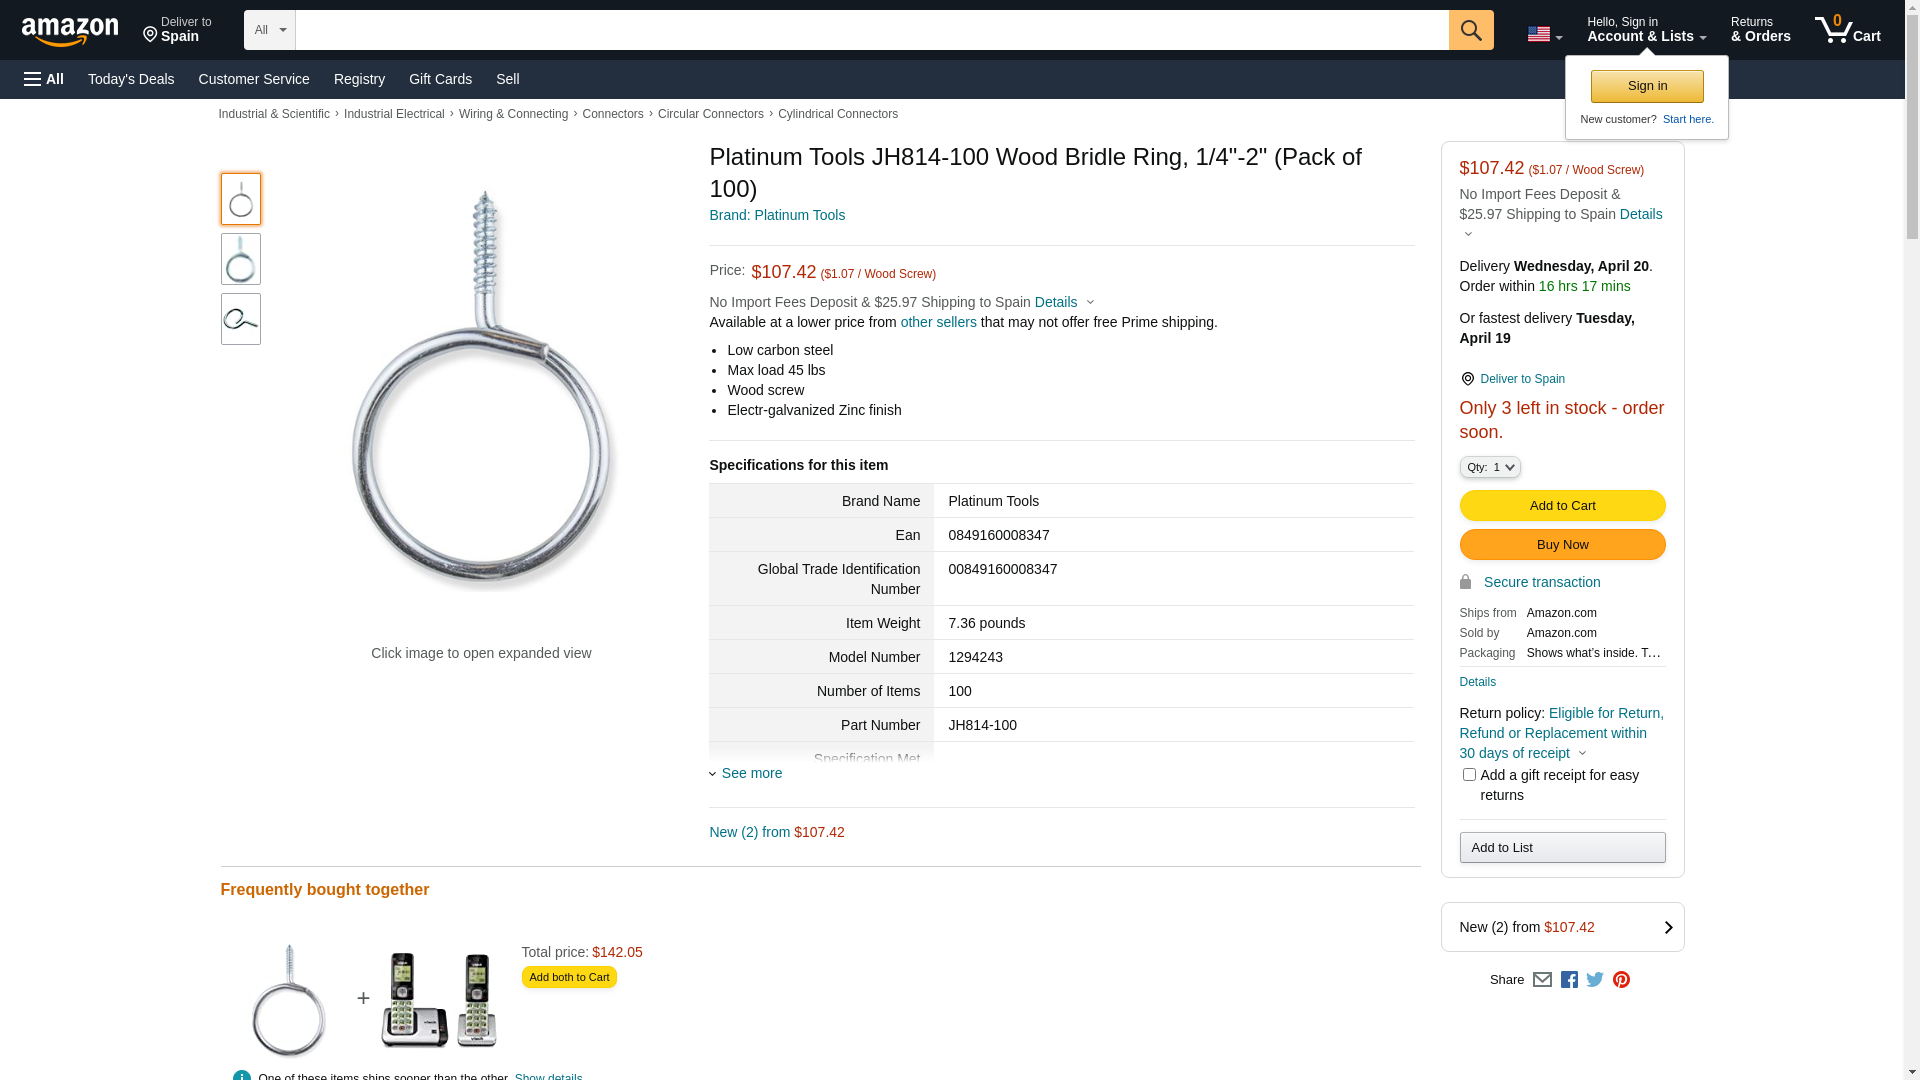This screenshot has width=1920, height=1080.
Task: Share the product on Twitter
Action: coord(1595,980)
